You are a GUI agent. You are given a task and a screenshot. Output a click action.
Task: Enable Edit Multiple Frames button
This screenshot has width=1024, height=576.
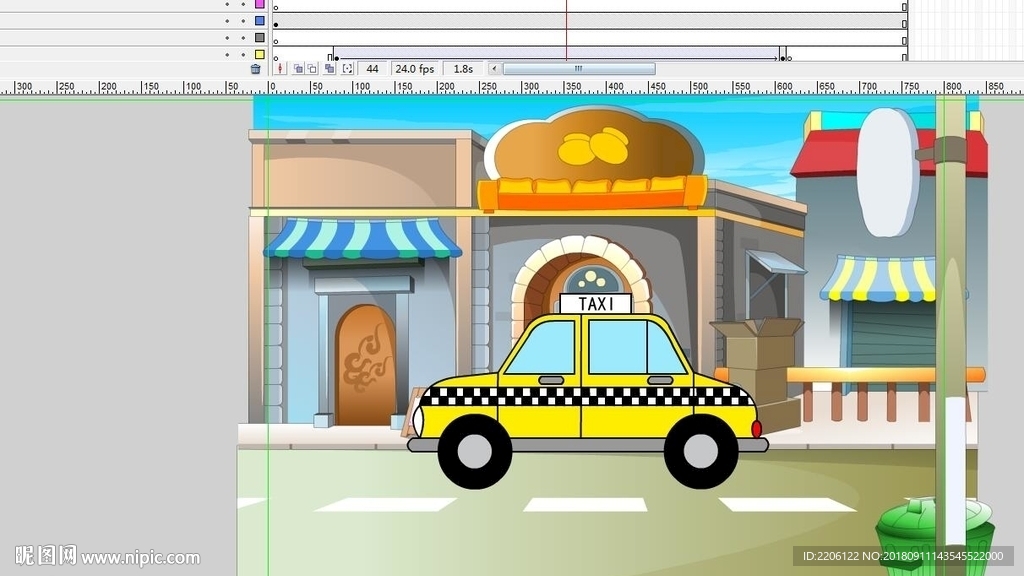point(329,69)
